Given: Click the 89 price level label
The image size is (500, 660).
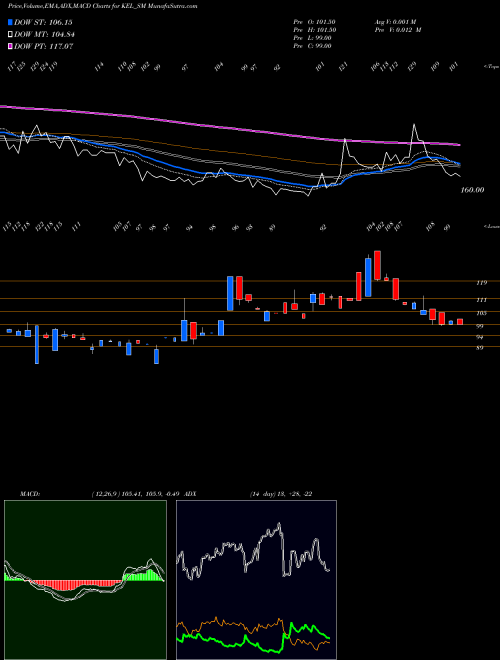Looking at the screenshot, I should 480,348.
